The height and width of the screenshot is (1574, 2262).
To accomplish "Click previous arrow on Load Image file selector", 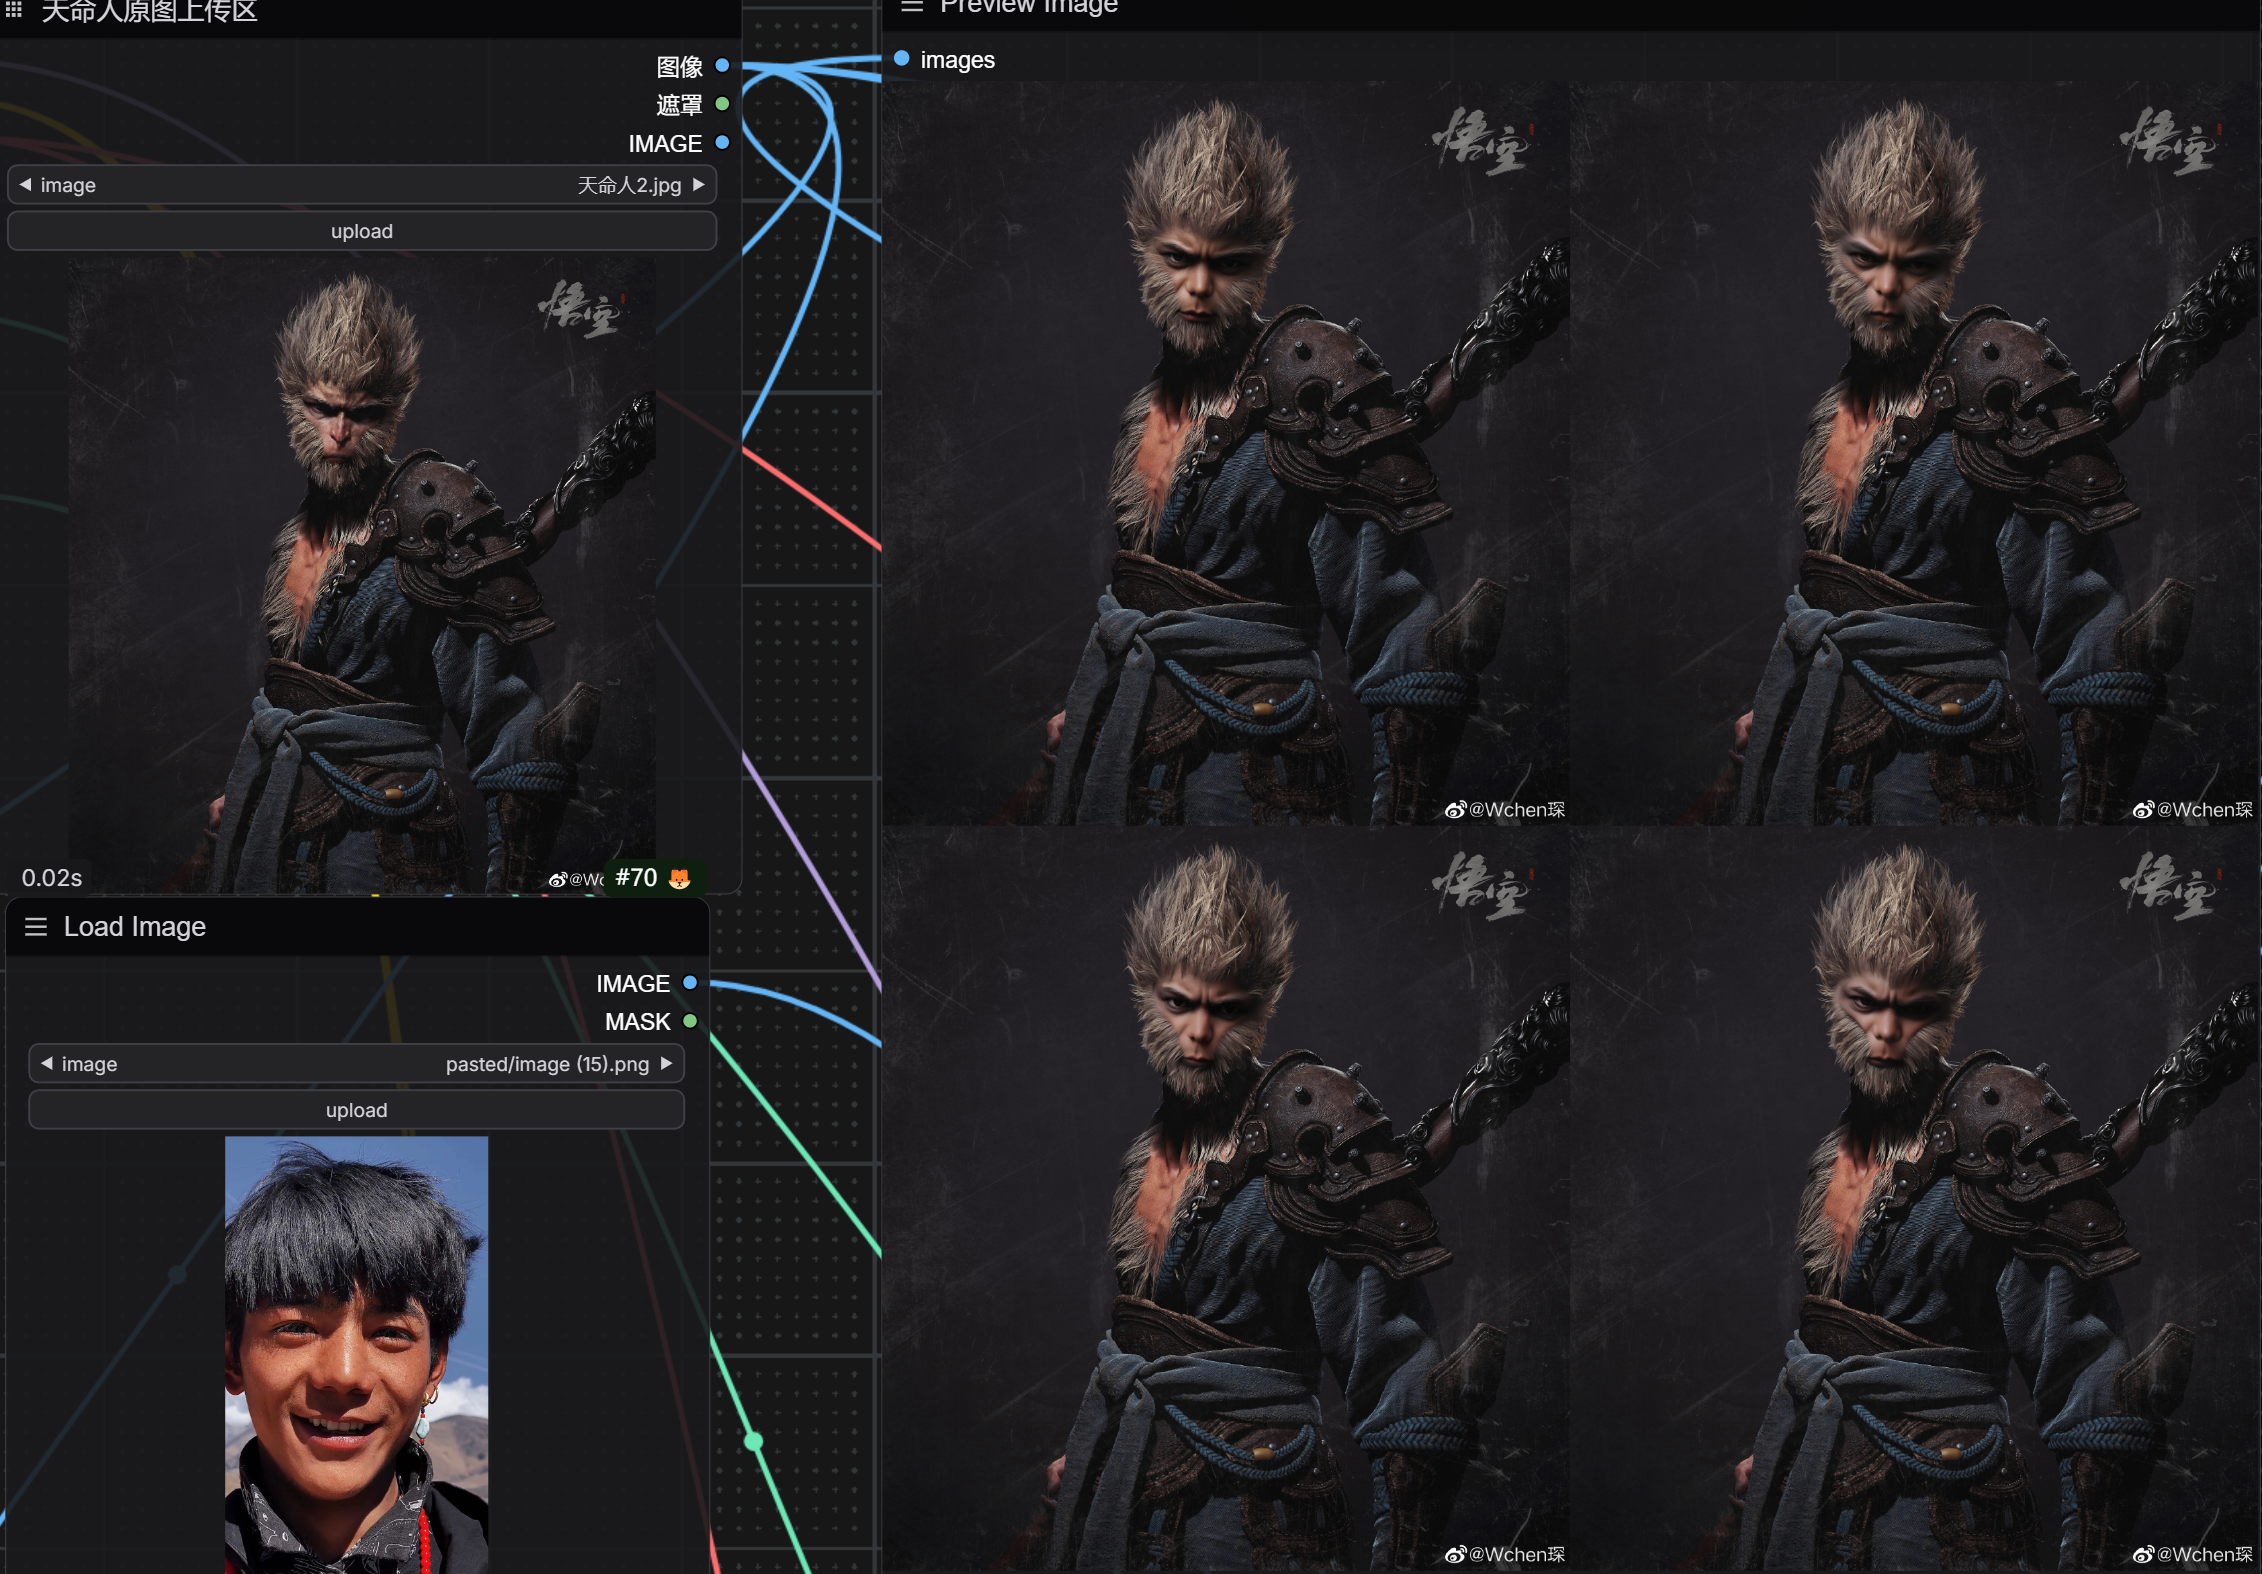I will [47, 1063].
